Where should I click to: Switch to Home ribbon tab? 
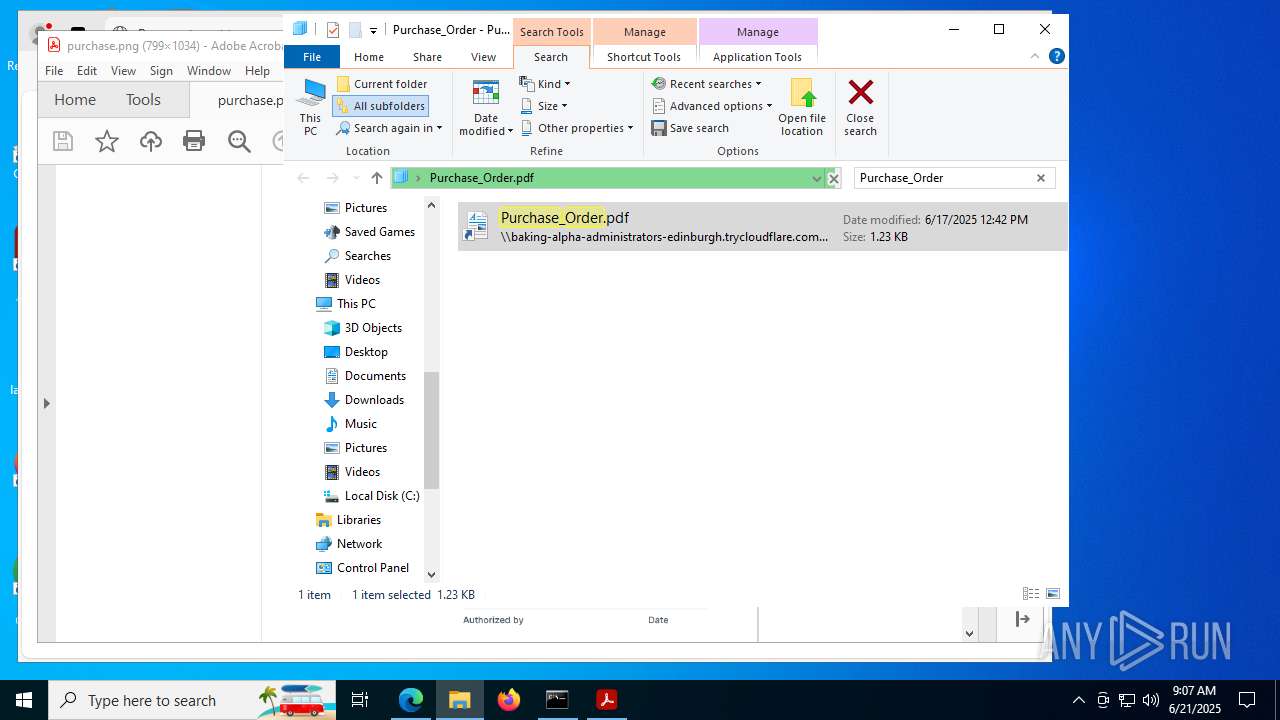(369, 57)
